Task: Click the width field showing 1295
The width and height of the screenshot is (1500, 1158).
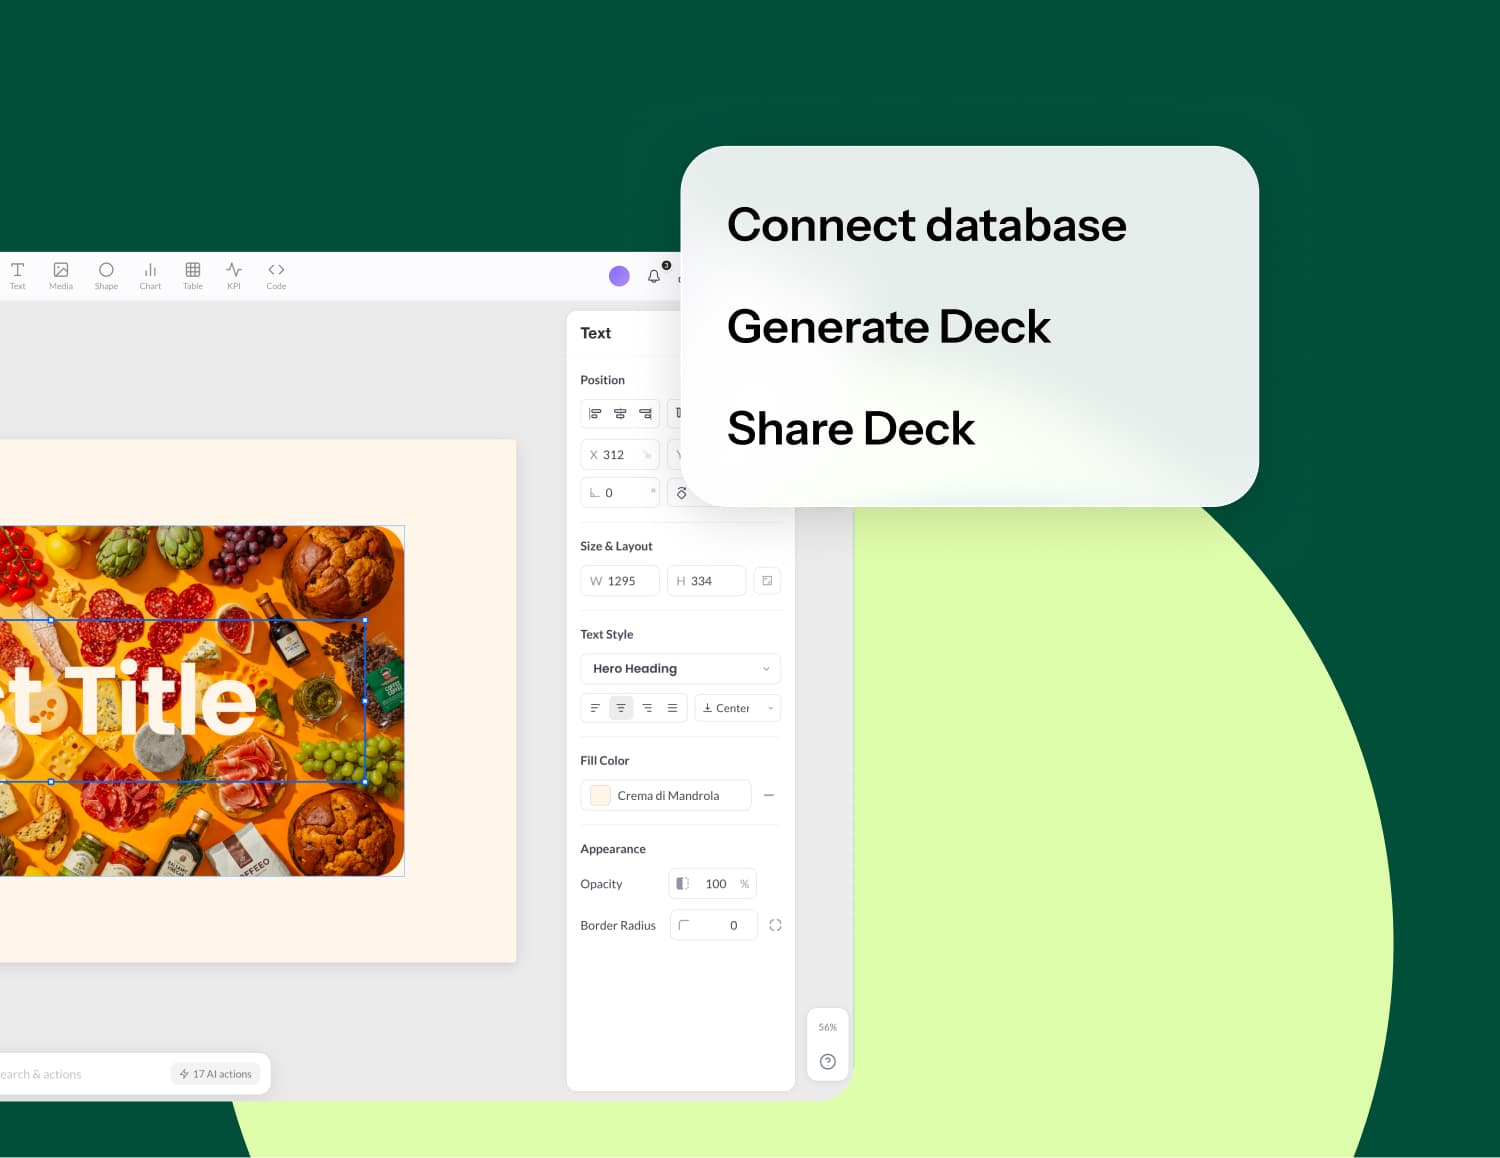Action: [x=620, y=581]
